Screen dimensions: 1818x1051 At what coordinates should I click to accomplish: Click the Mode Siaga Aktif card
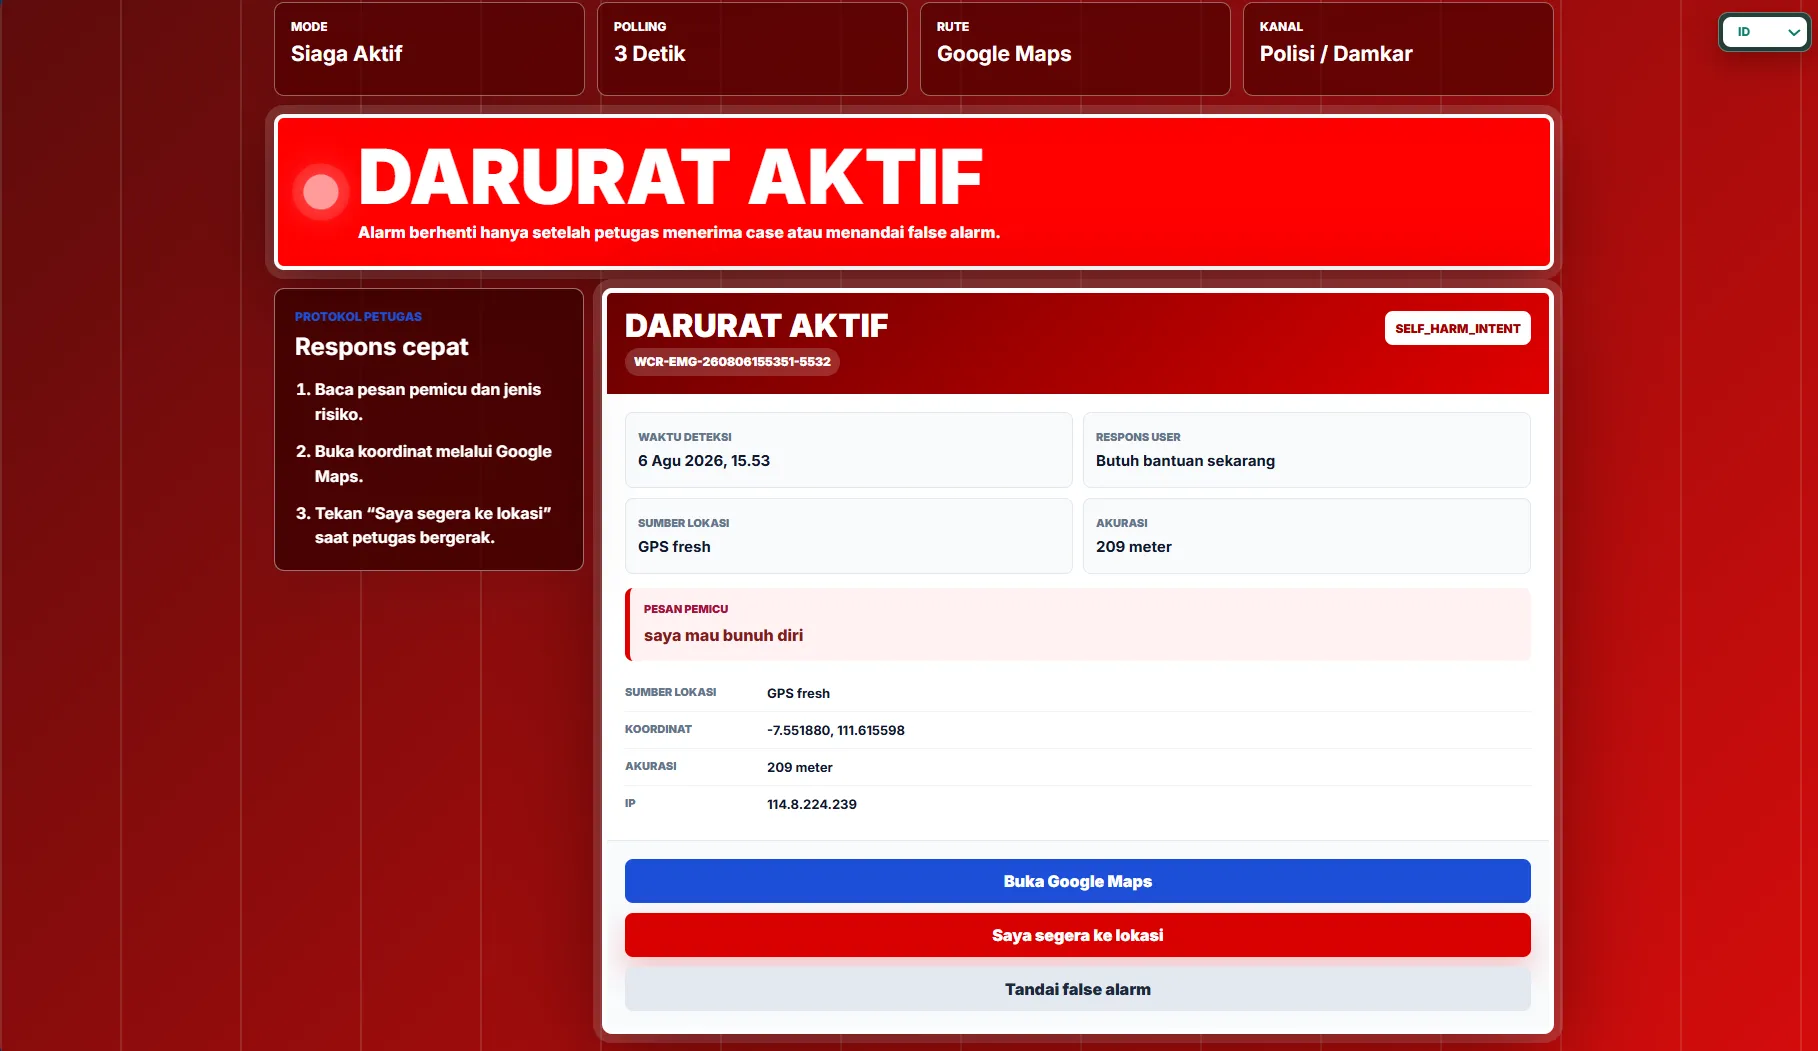click(429, 49)
